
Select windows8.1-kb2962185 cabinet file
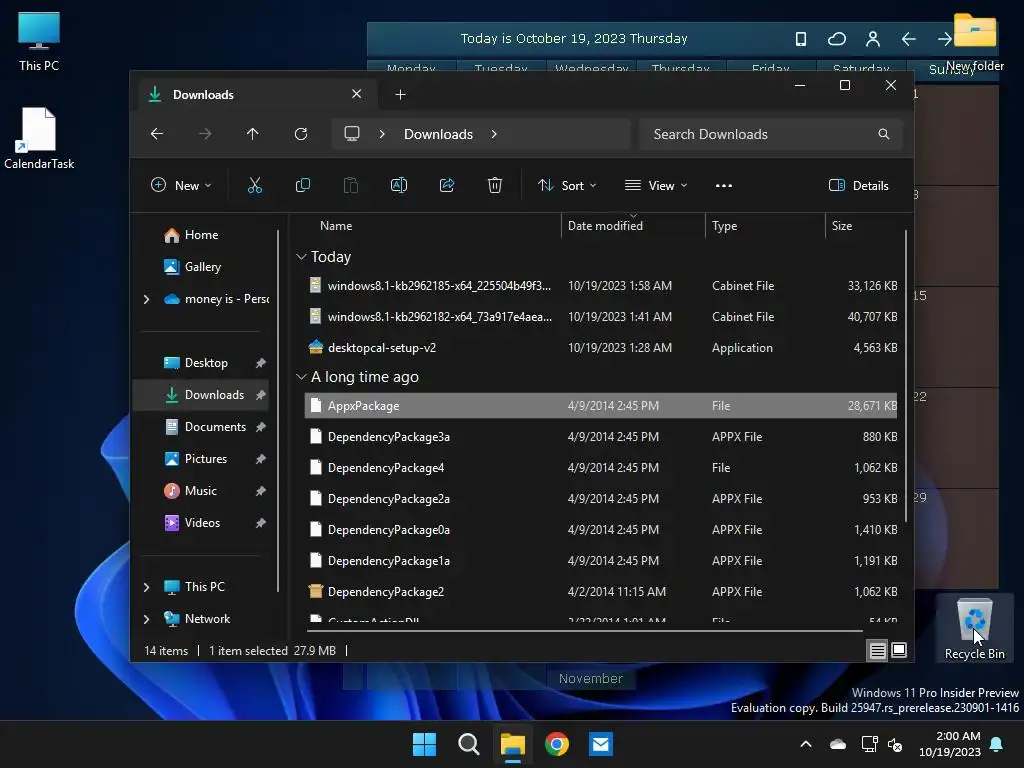tap(601, 286)
